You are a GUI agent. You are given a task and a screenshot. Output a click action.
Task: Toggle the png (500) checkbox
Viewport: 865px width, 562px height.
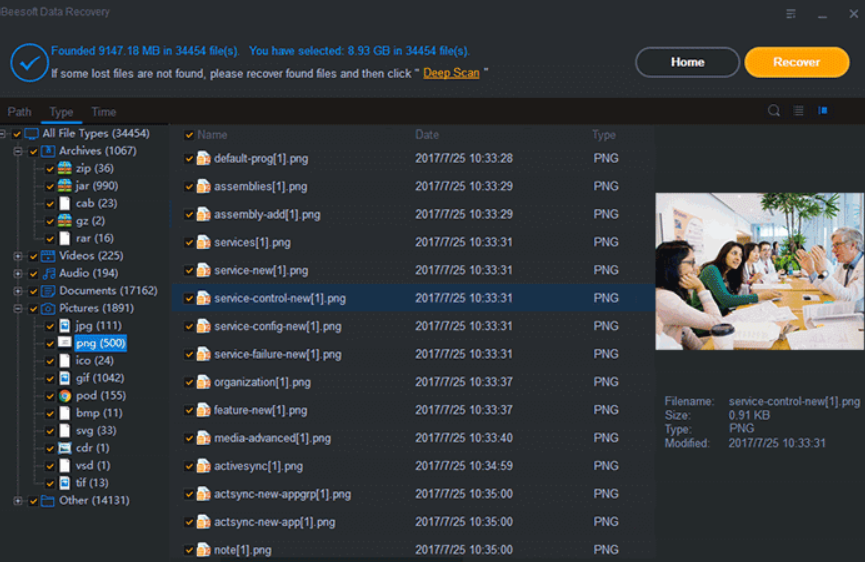50,344
